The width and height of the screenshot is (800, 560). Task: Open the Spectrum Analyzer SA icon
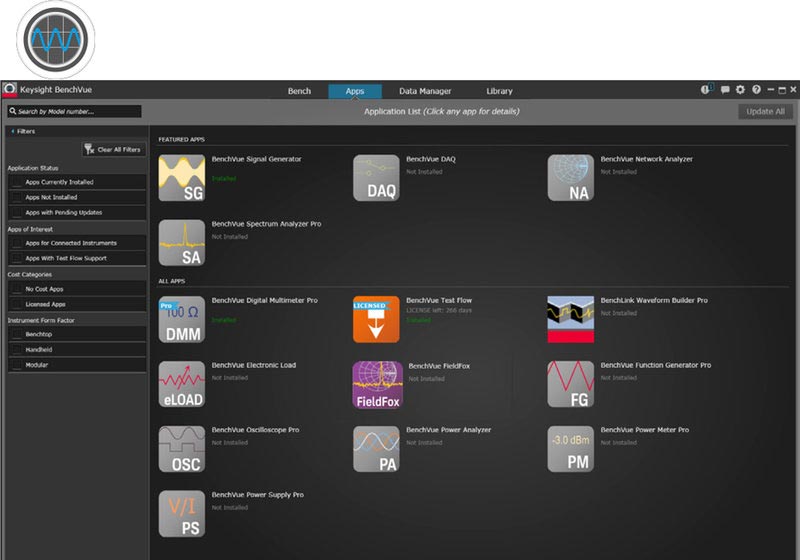182,243
